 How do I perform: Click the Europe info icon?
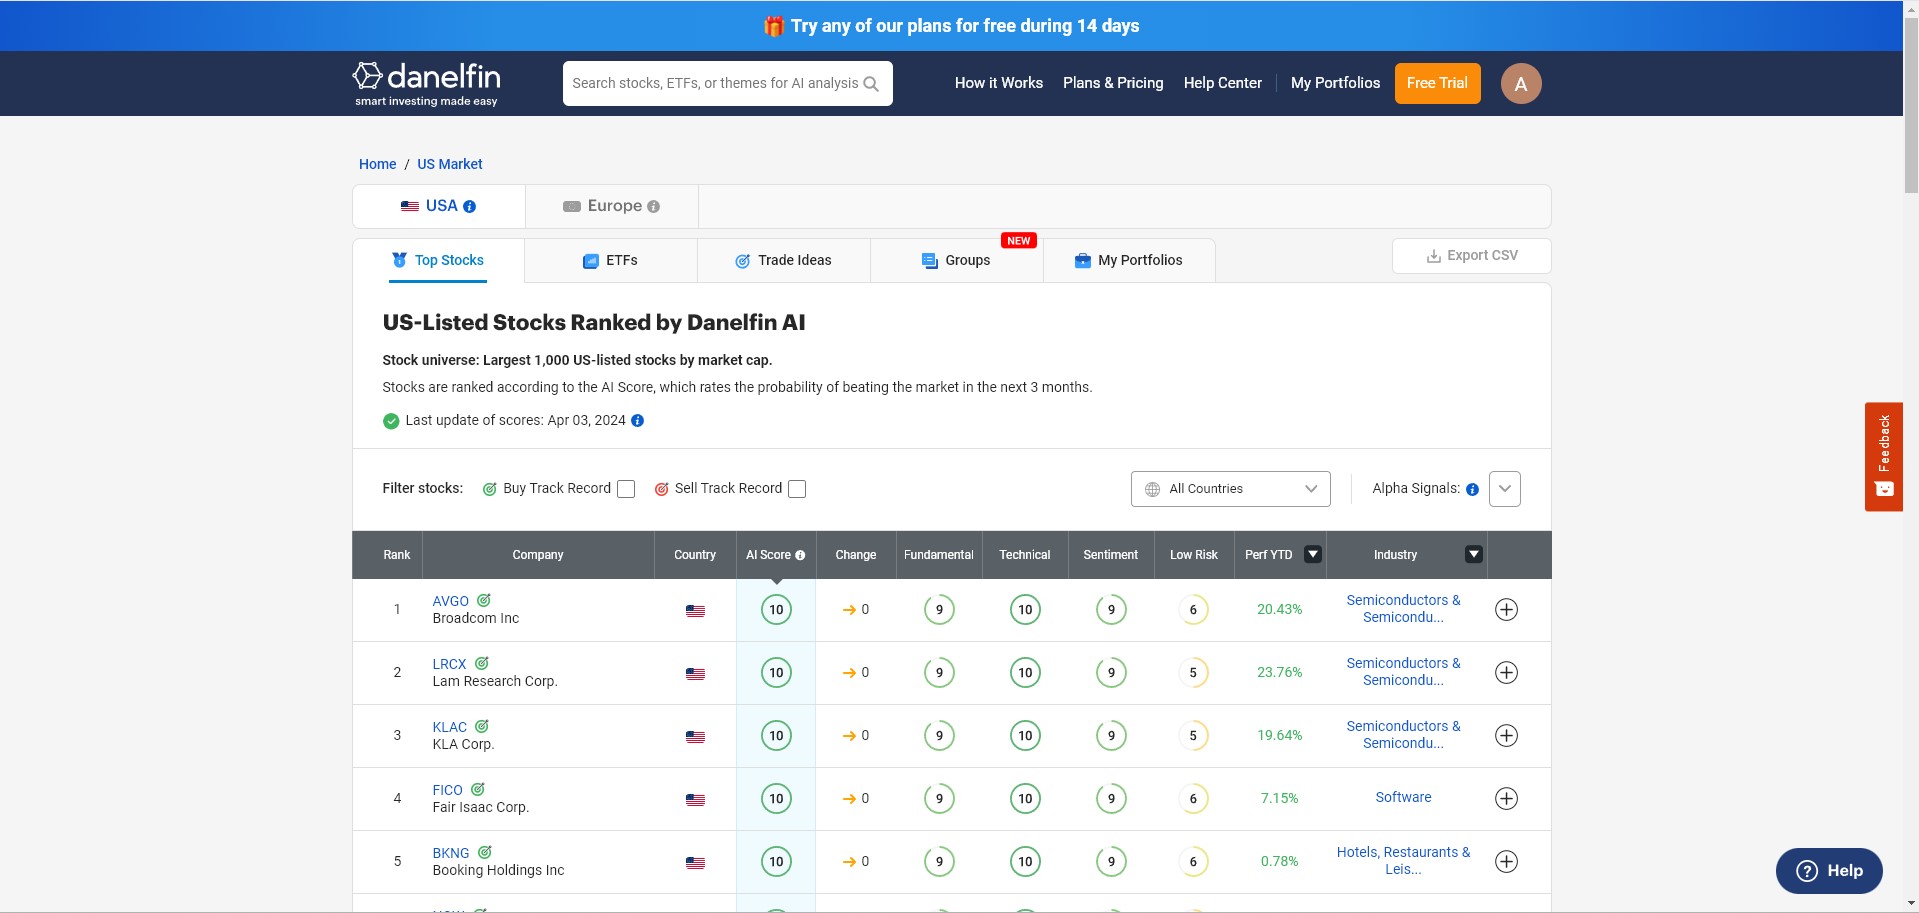(653, 206)
